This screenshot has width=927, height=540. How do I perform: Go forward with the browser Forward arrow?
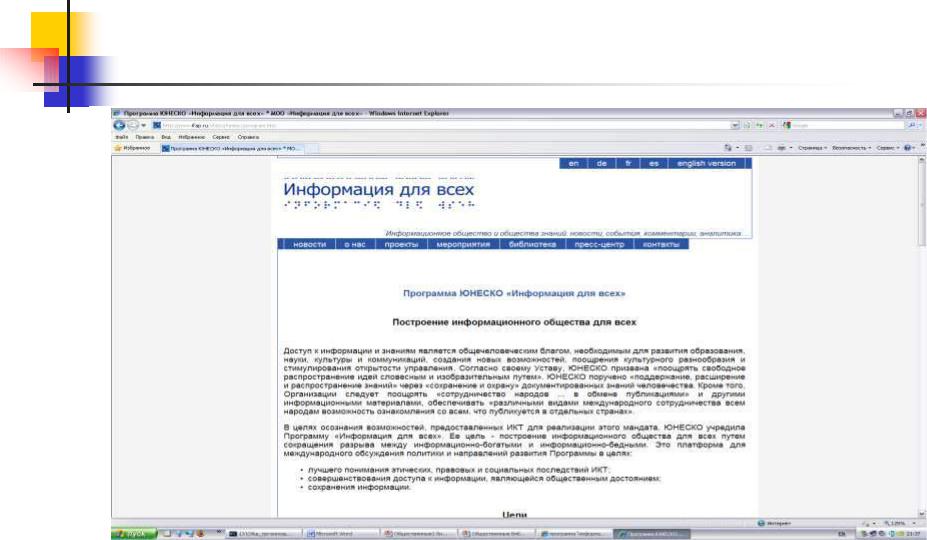coord(133,125)
